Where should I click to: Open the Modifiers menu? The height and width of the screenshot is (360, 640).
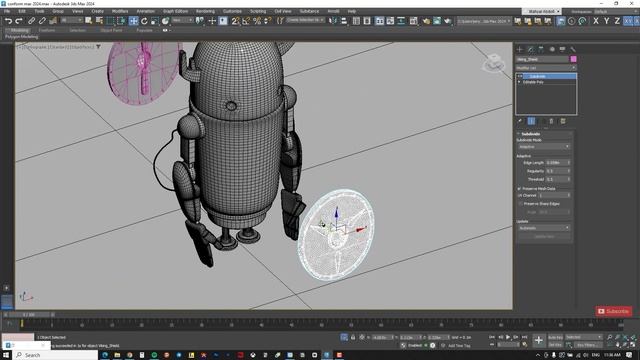pos(120,11)
